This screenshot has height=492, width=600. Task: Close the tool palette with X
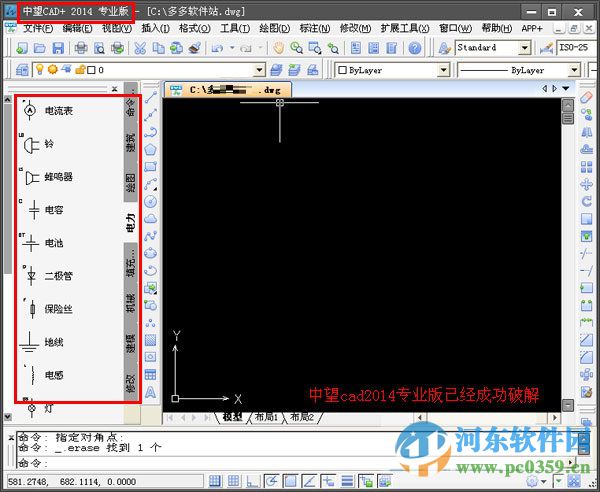pos(114,89)
